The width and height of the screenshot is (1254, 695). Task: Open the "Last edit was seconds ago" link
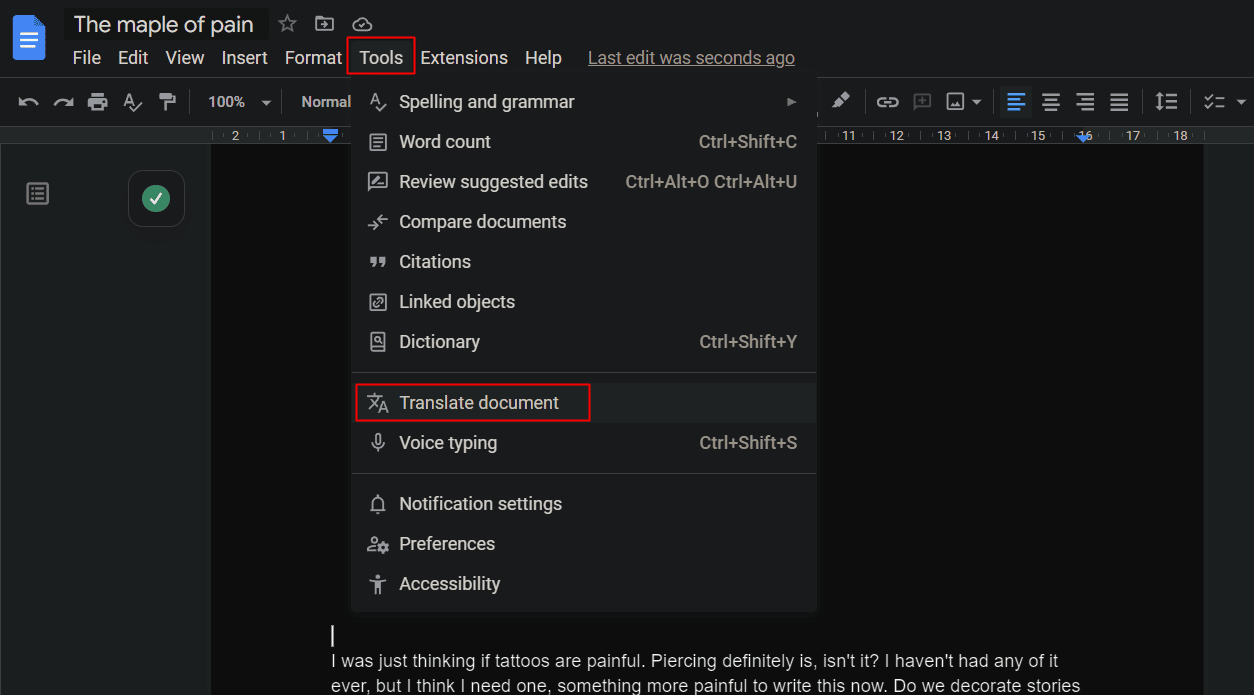[691, 58]
